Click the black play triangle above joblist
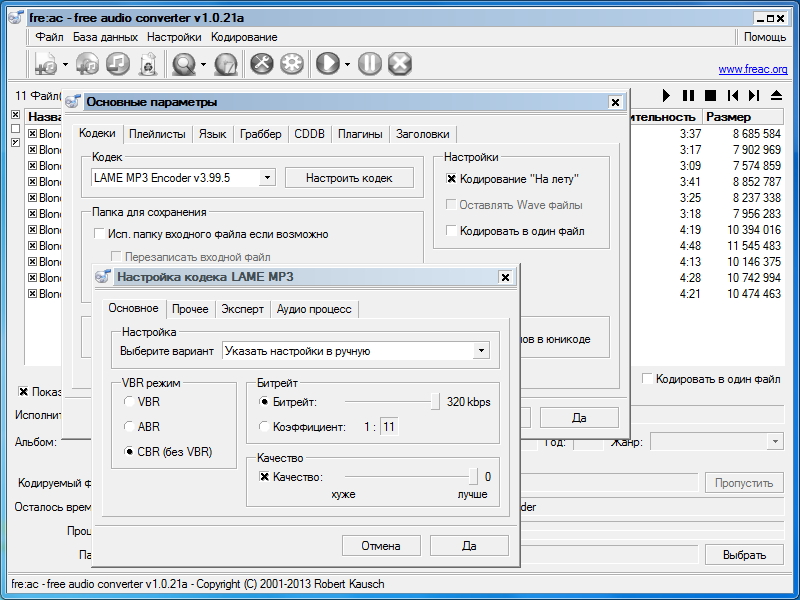 [x=666, y=95]
